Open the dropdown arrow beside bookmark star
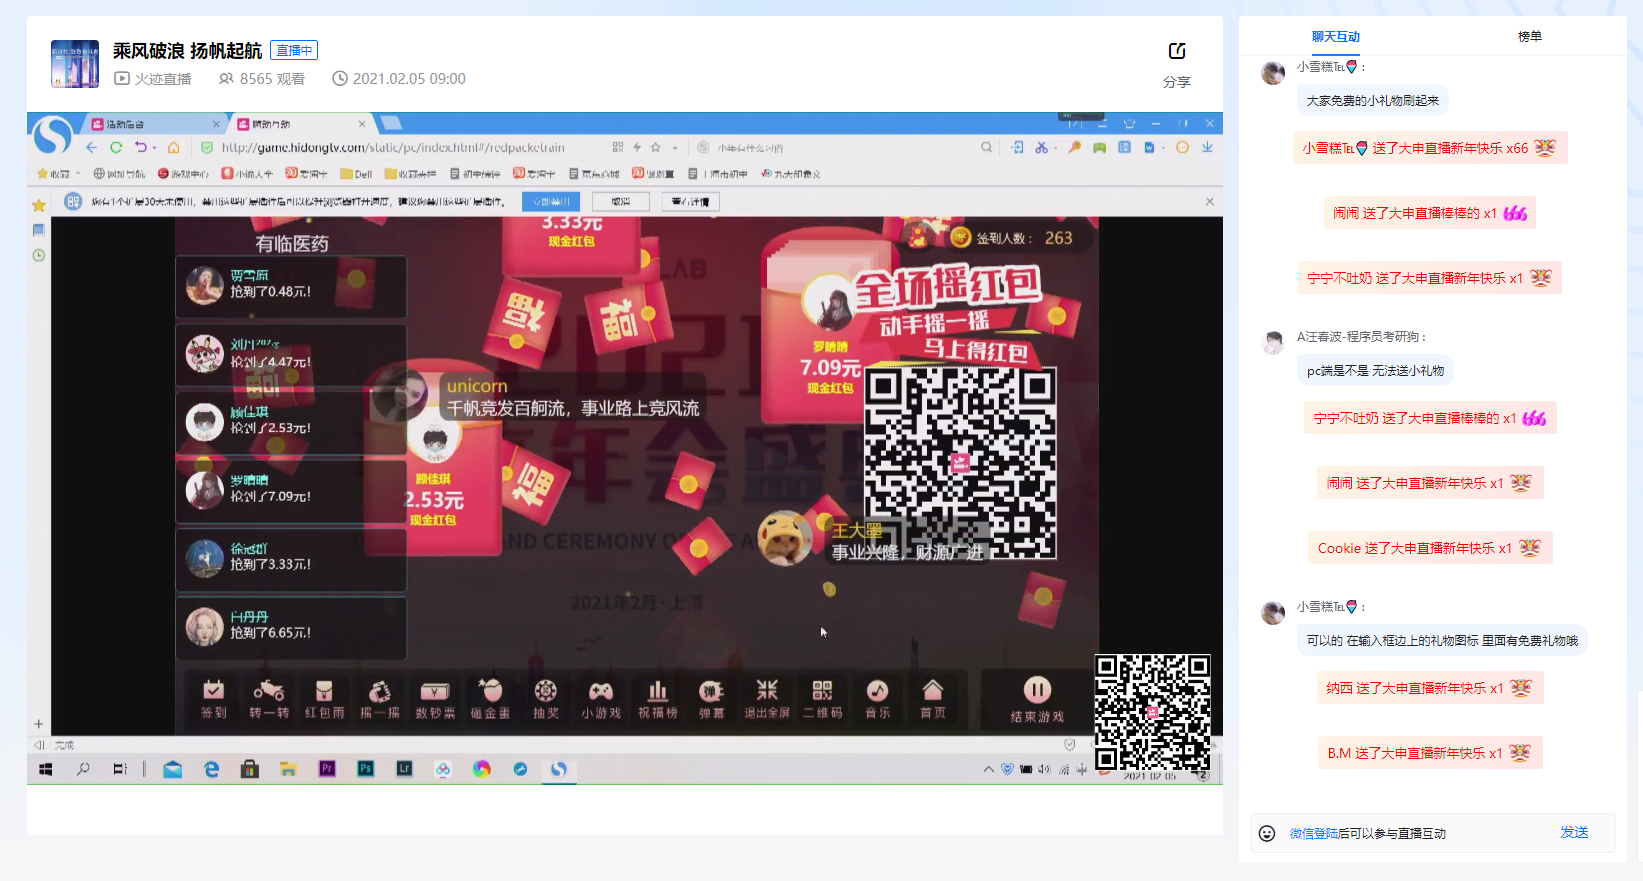The height and width of the screenshot is (881, 1643). 675,148
